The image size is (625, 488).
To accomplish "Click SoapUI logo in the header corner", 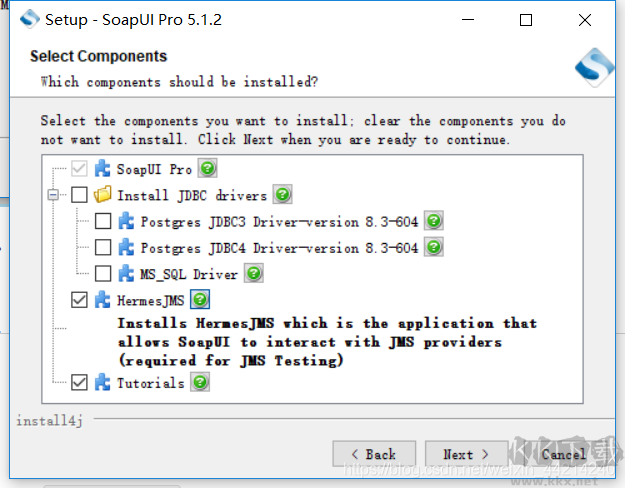I will click(594, 67).
